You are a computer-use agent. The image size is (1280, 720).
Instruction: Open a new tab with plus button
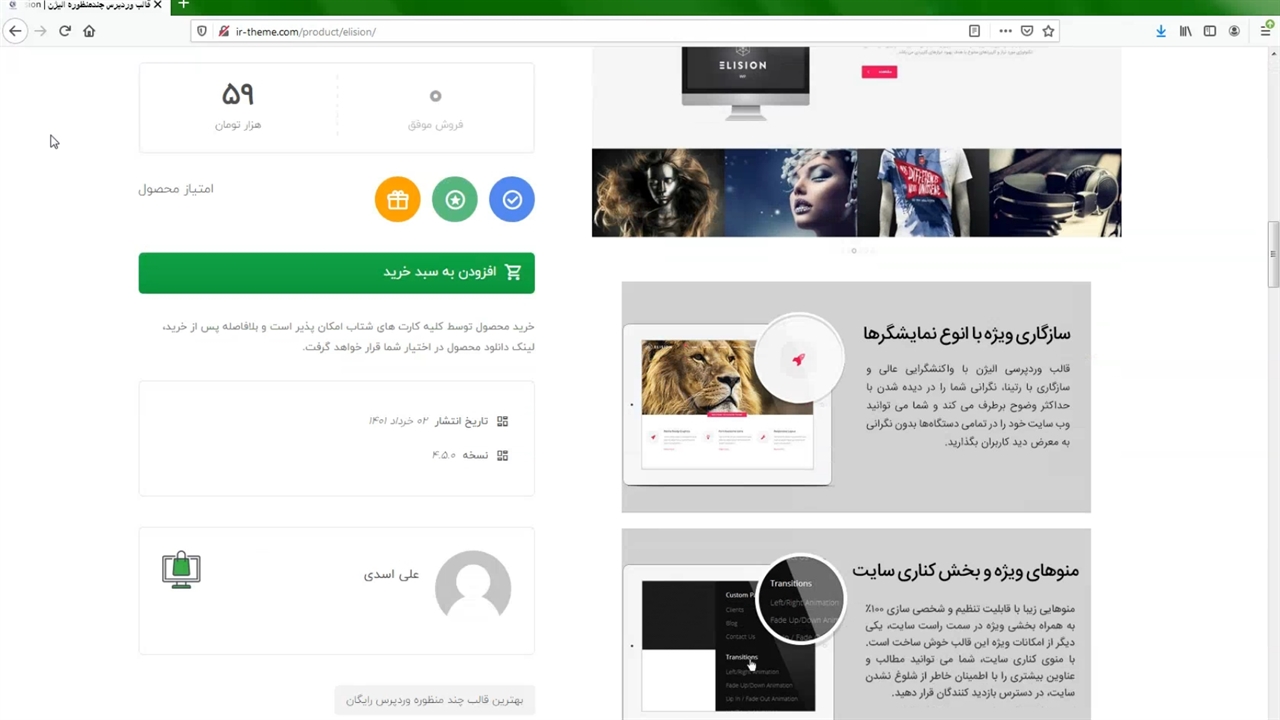click(x=183, y=5)
